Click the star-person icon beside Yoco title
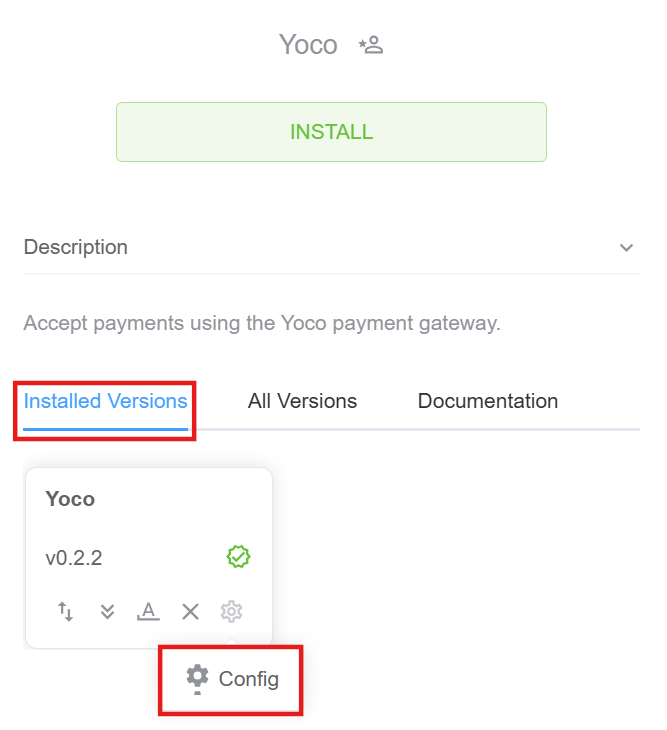667x730 pixels. [x=371, y=45]
